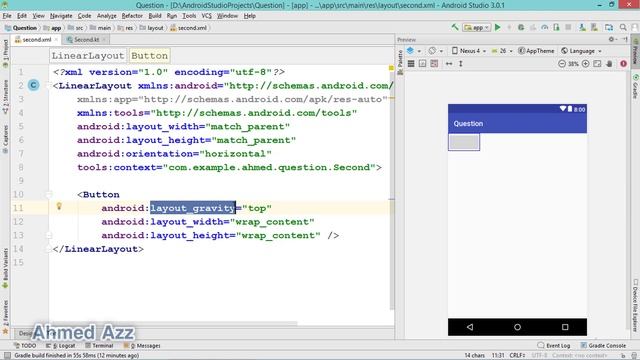Select the pan hand tool in Preview
This screenshot has height=360, width=640.
click(x=609, y=64)
